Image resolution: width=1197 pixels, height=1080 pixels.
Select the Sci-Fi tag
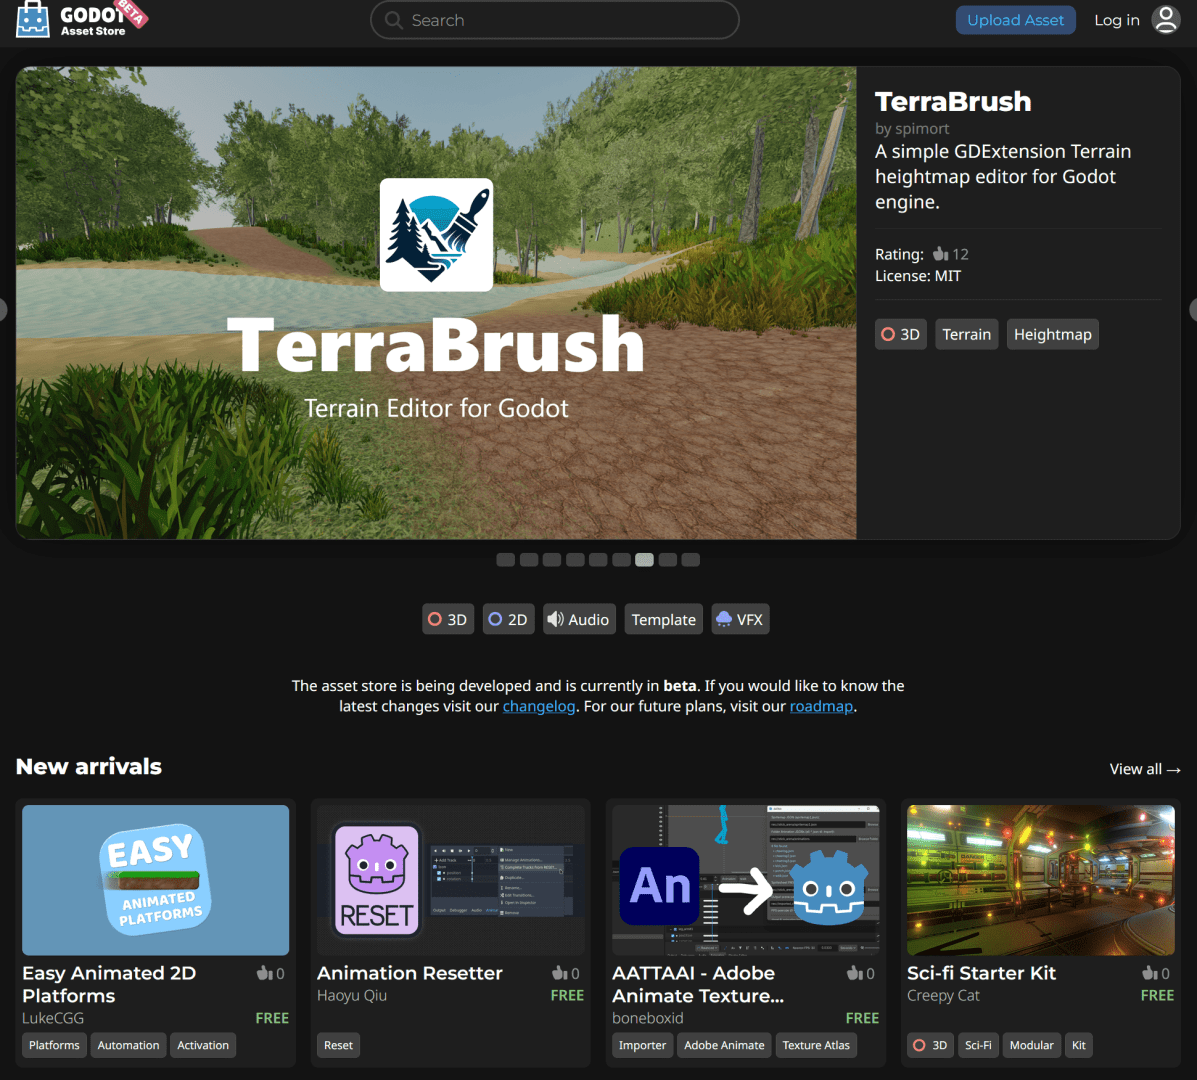[979, 1045]
